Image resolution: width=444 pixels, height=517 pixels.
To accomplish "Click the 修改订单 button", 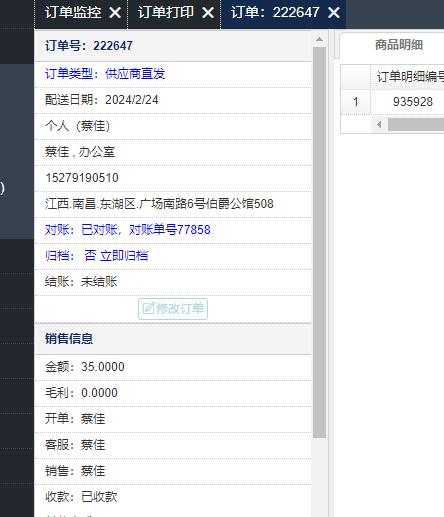I will coord(173,309).
